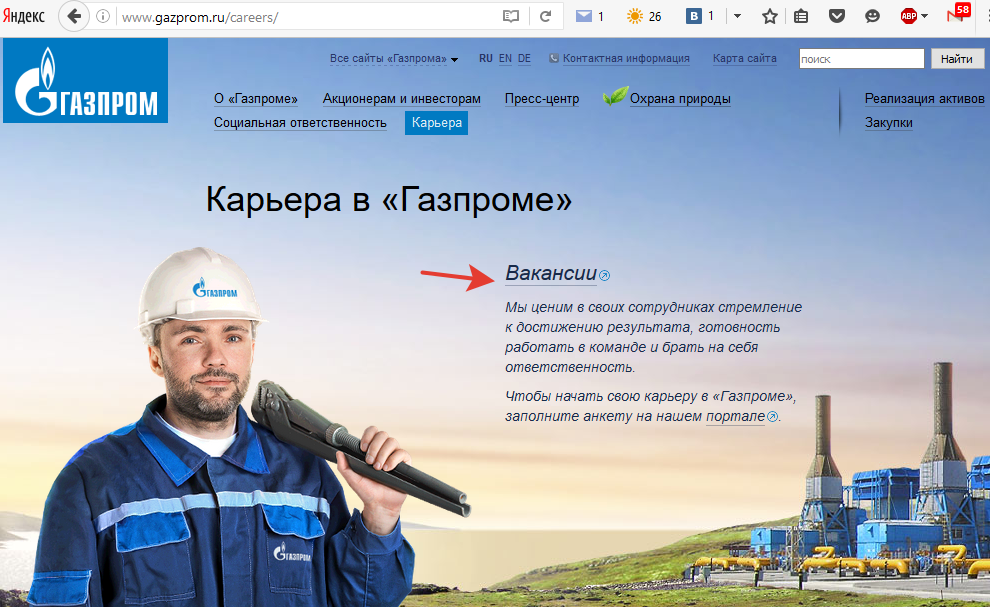Open the Пресс-центр menu item
Screen dimensions: 990x607
click(542, 99)
